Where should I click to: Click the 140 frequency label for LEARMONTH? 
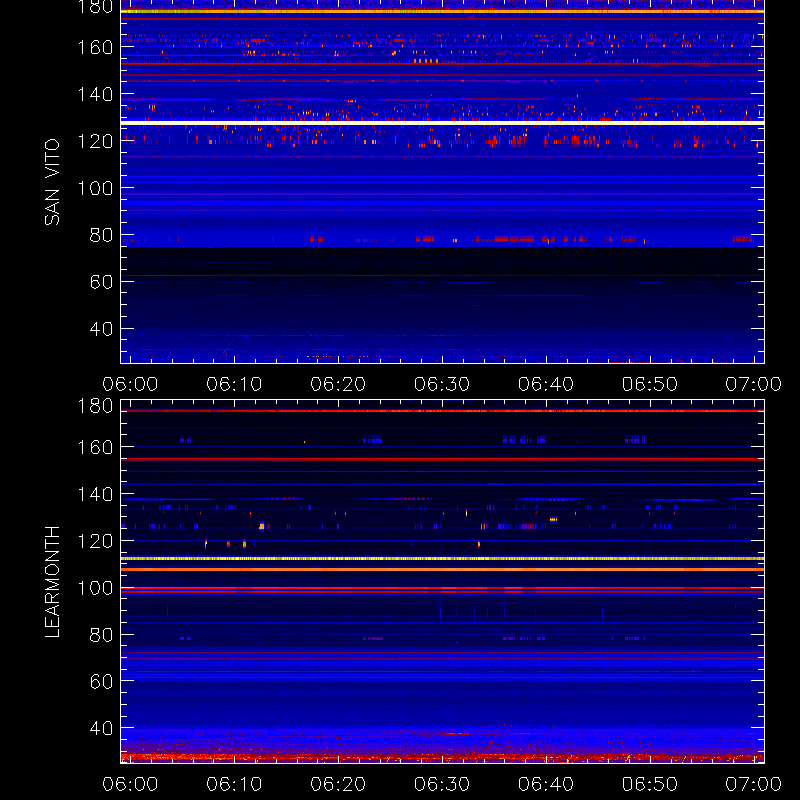[95, 494]
